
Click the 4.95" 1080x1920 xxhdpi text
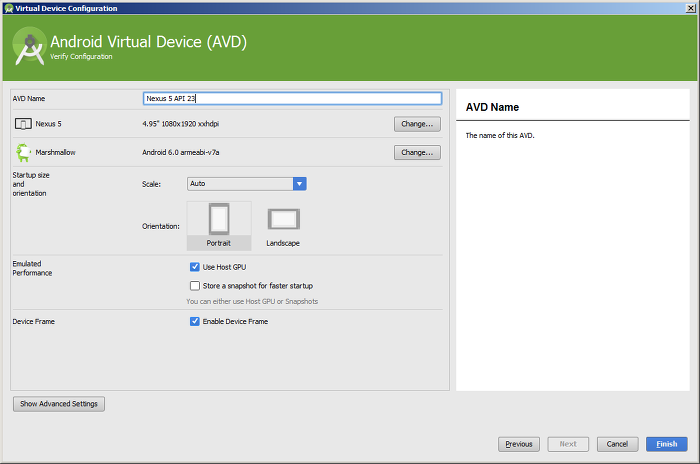180,124
